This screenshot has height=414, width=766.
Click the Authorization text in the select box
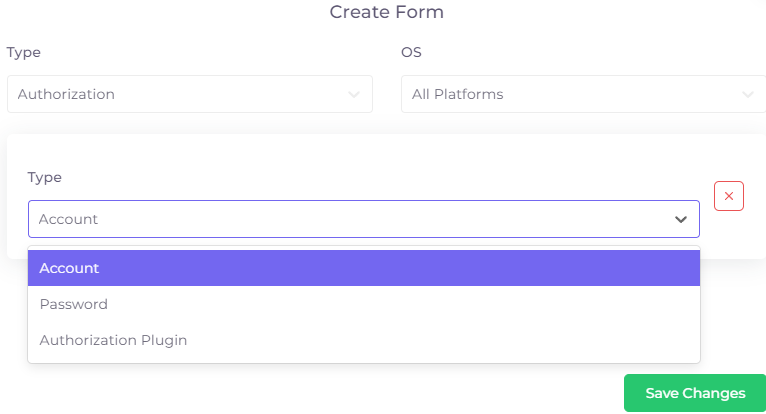tap(66, 94)
